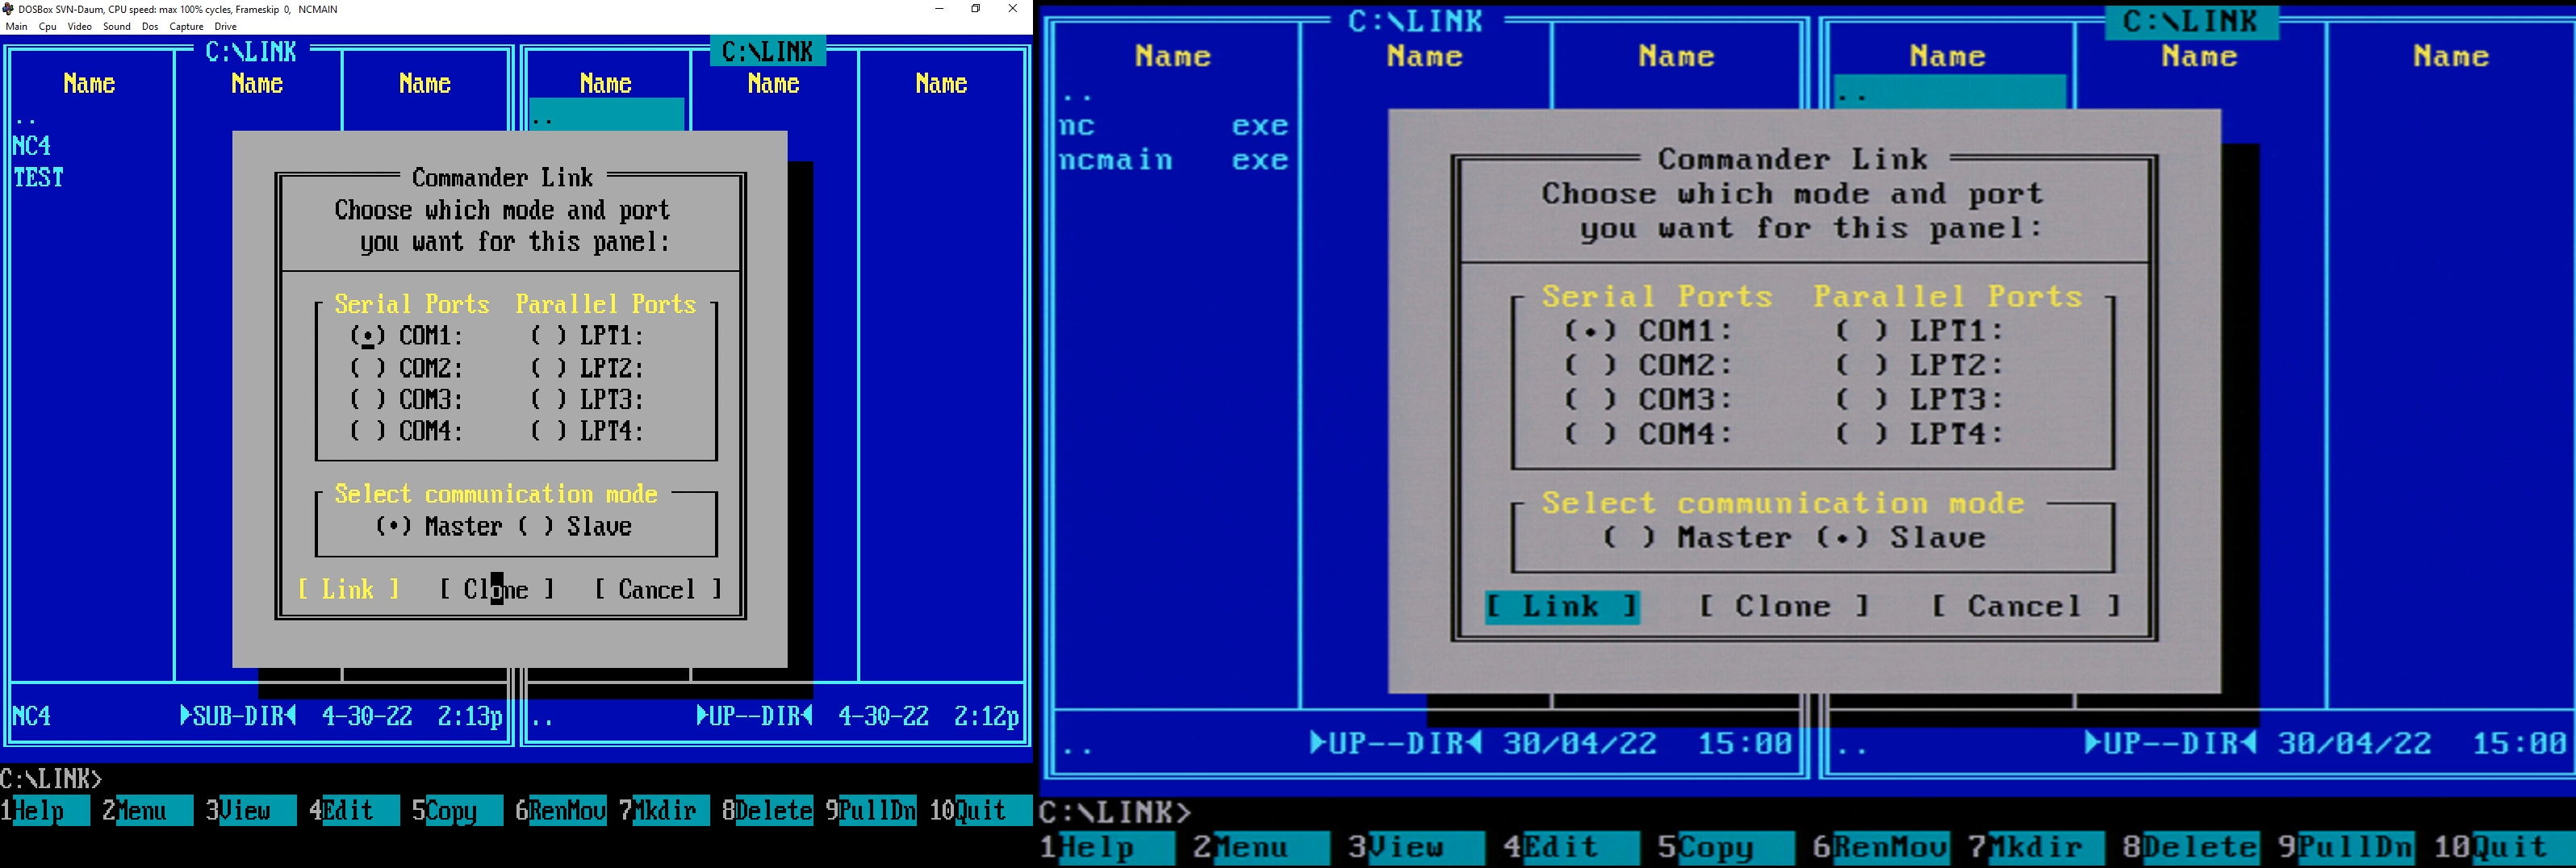The image size is (2576, 868).
Task: Select ncmain exe file in right window
Action: (1175, 160)
